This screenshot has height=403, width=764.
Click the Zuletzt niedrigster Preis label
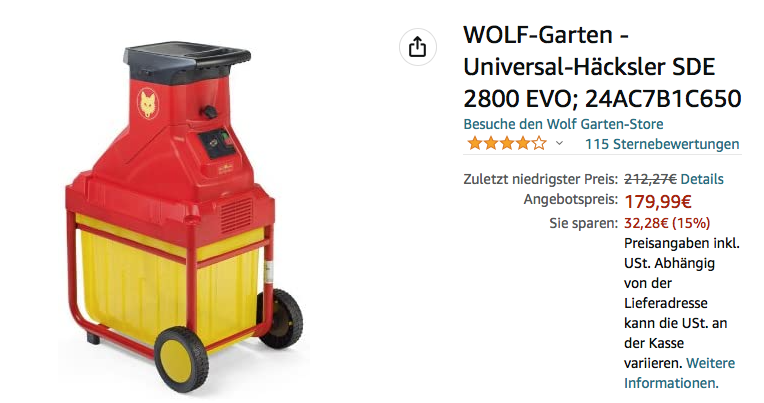click(540, 179)
